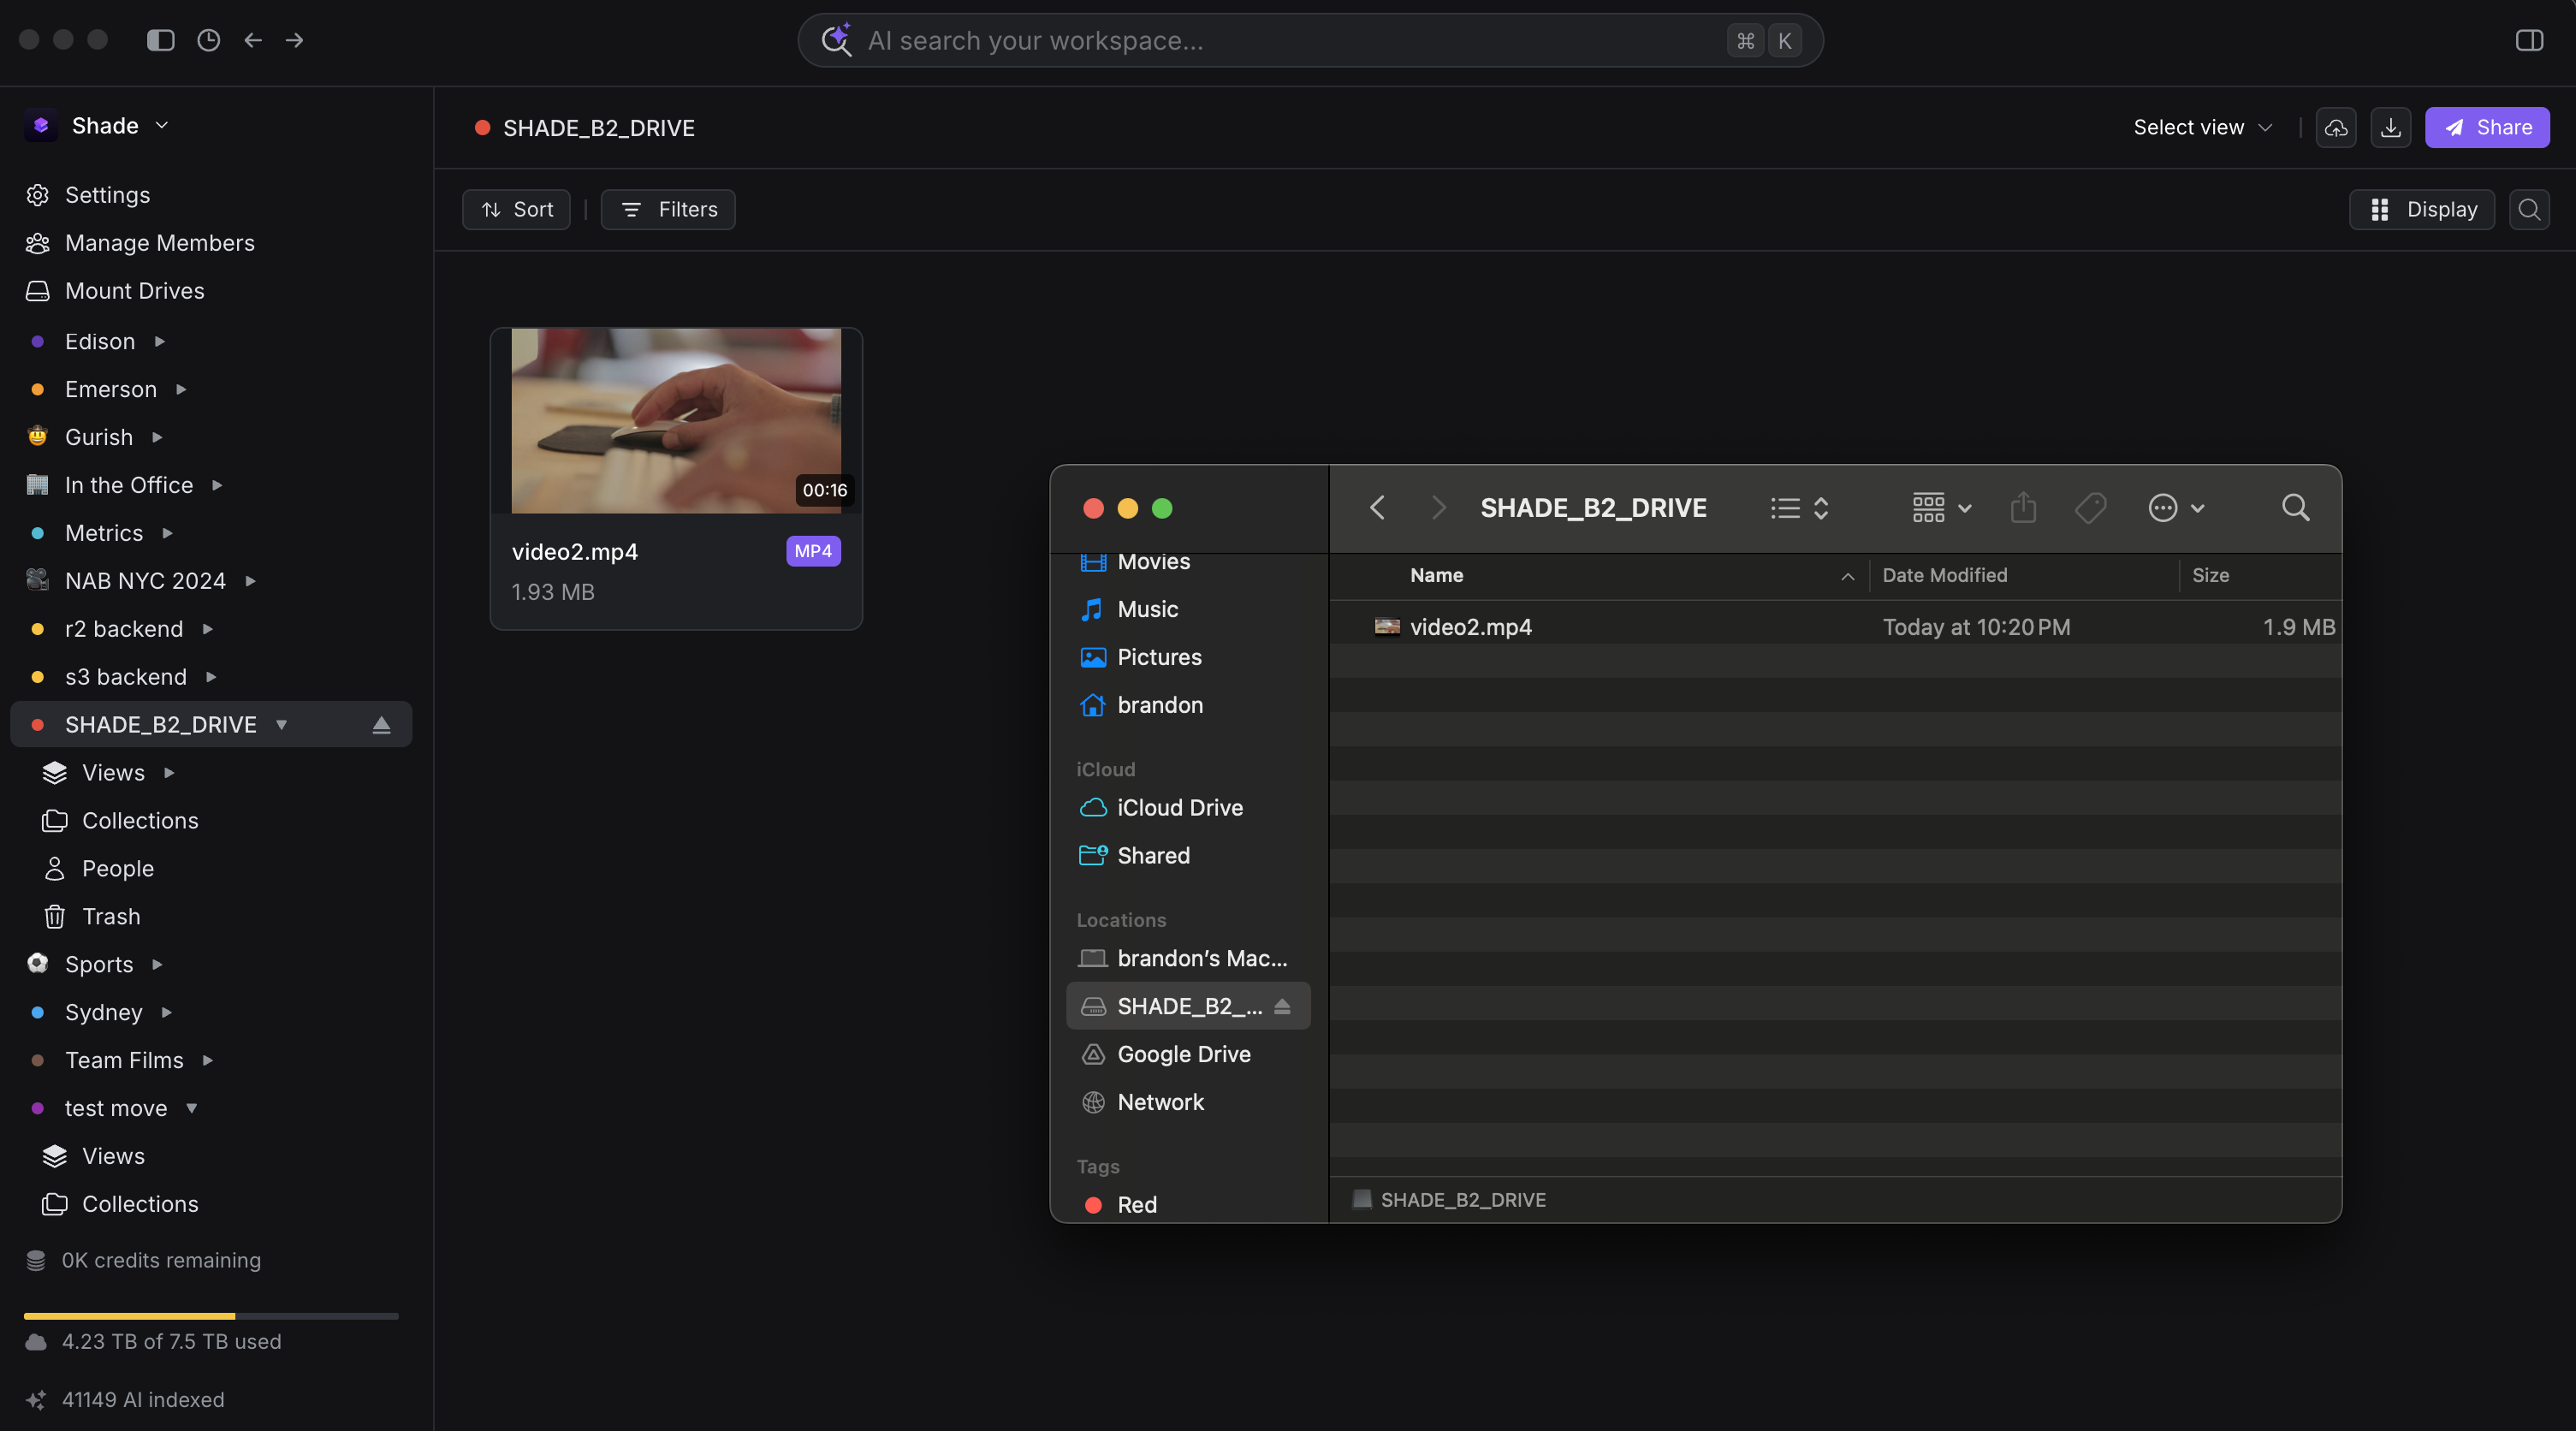Toggle the left sidebar panel icon
This screenshot has width=2576, height=1431.
pyautogui.click(x=160, y=40)
